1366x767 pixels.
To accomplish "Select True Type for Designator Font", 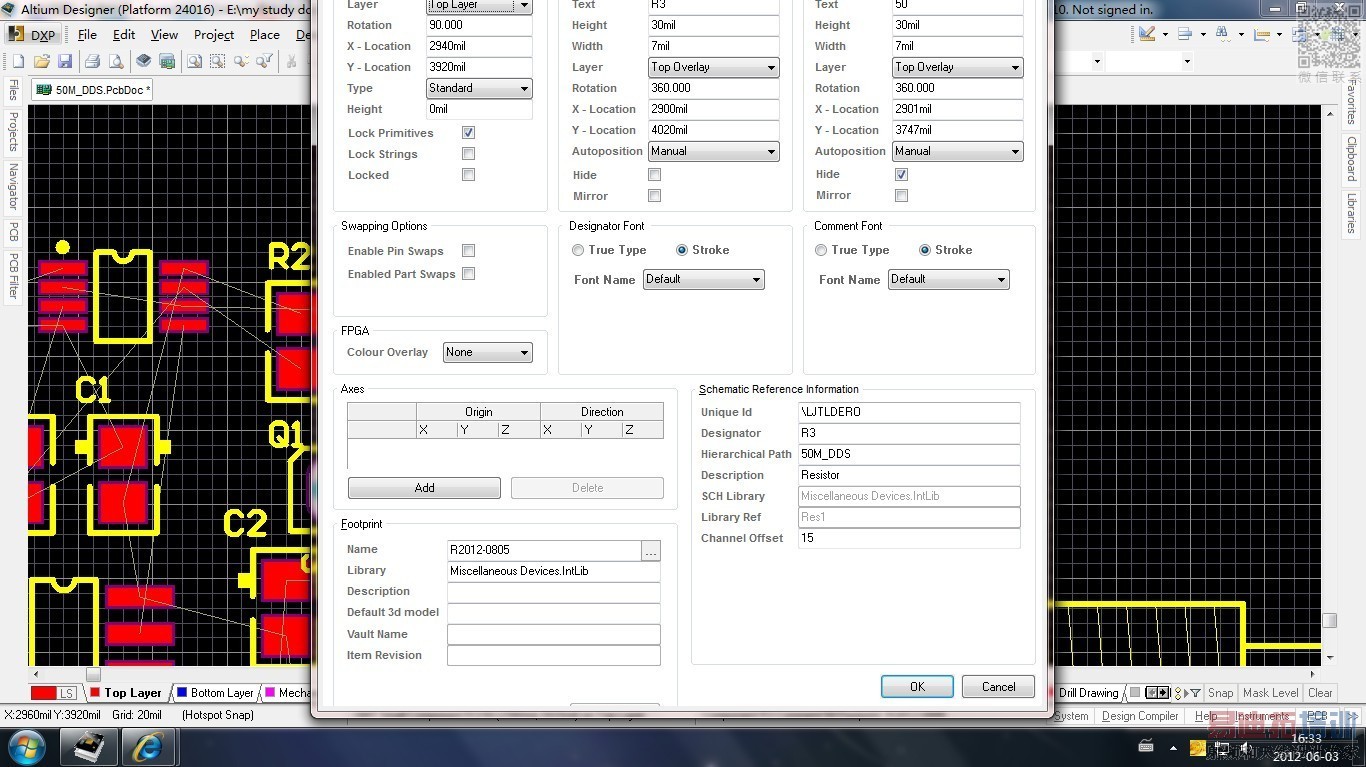I will 578,250.
